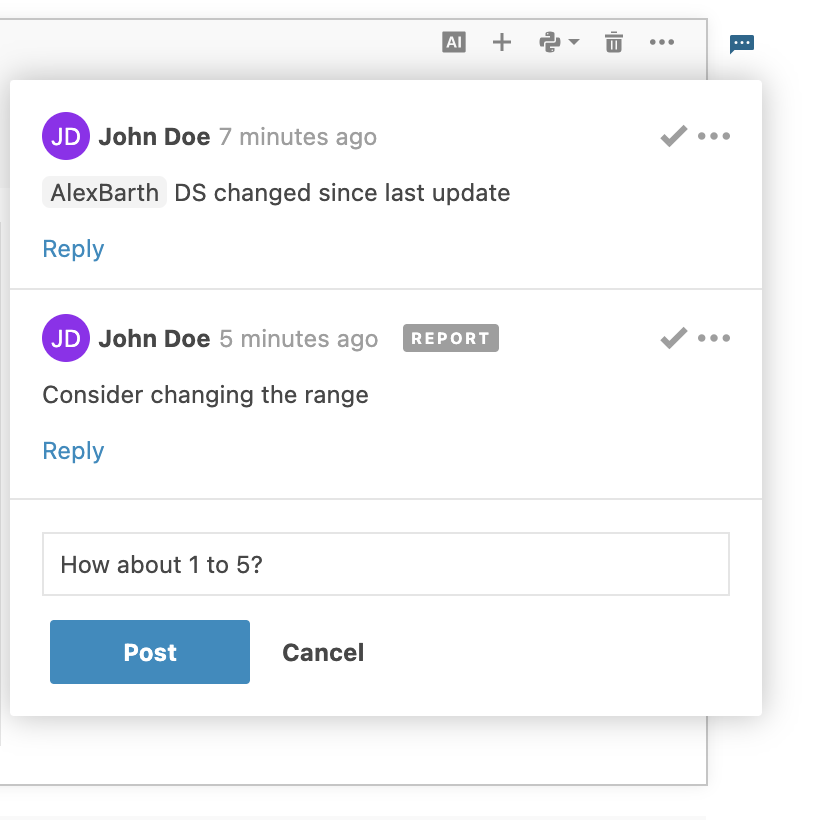Expand the Python language dropdown arrow
Screen dimensions: 822x820
[x=574, y=44]
